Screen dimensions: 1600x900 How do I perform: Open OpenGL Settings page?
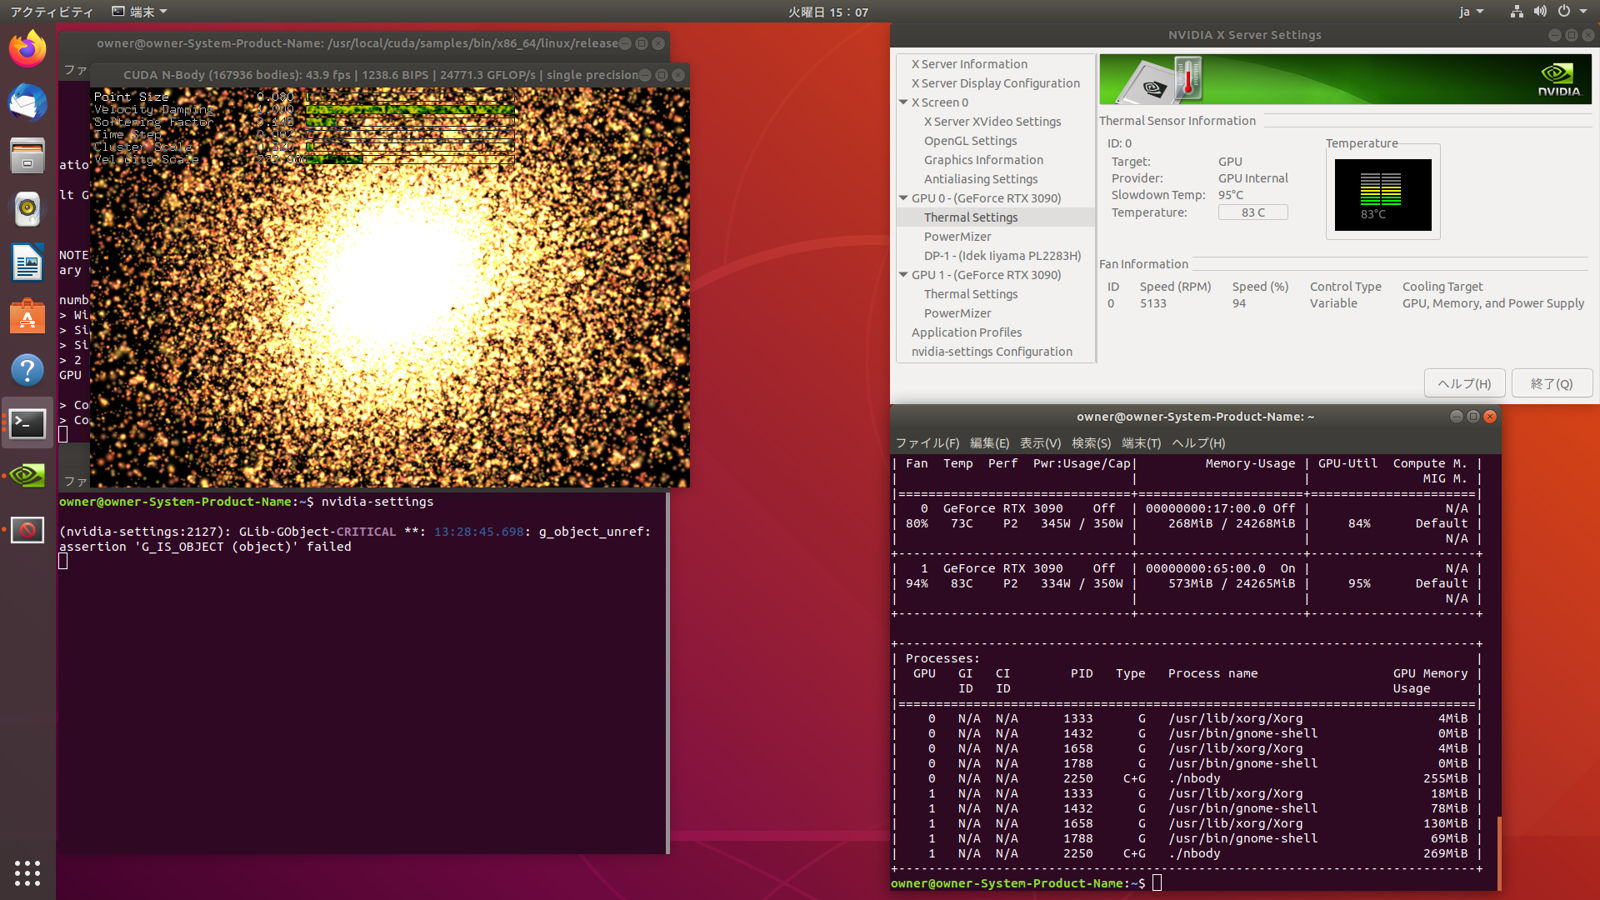pos(970,141)
